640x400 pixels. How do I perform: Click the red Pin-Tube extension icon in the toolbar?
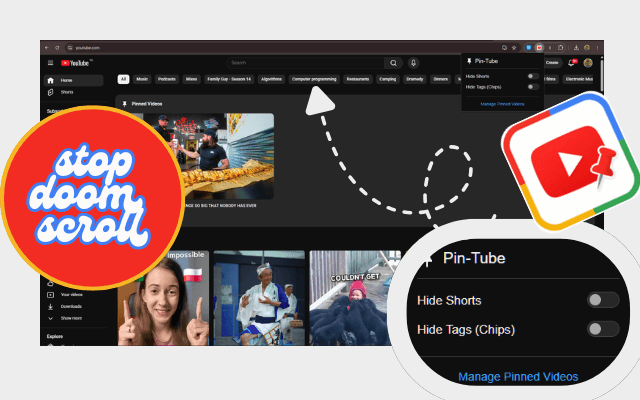point(539,48)
